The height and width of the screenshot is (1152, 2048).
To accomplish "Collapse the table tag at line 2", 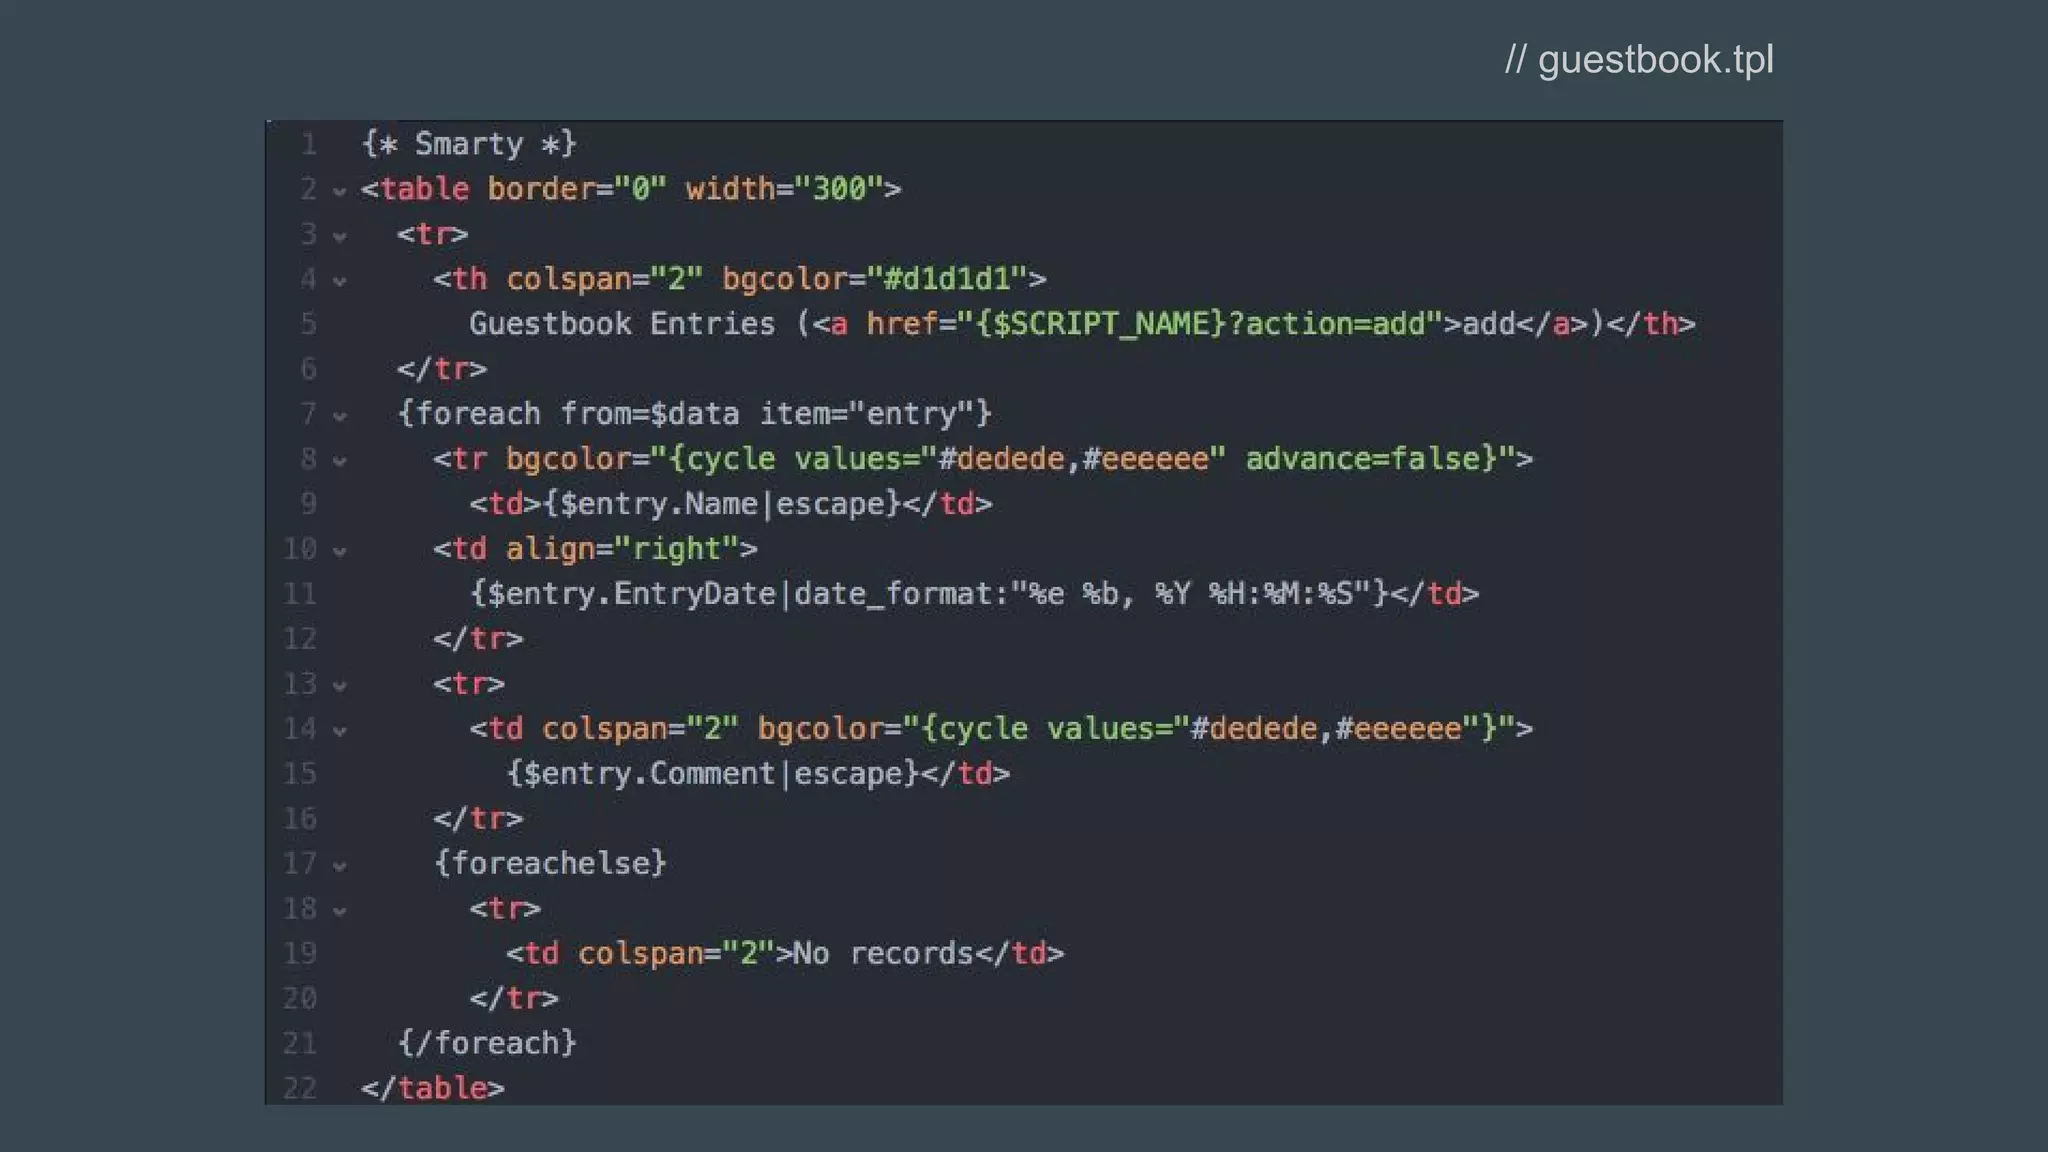I will (x=340, y=191).
